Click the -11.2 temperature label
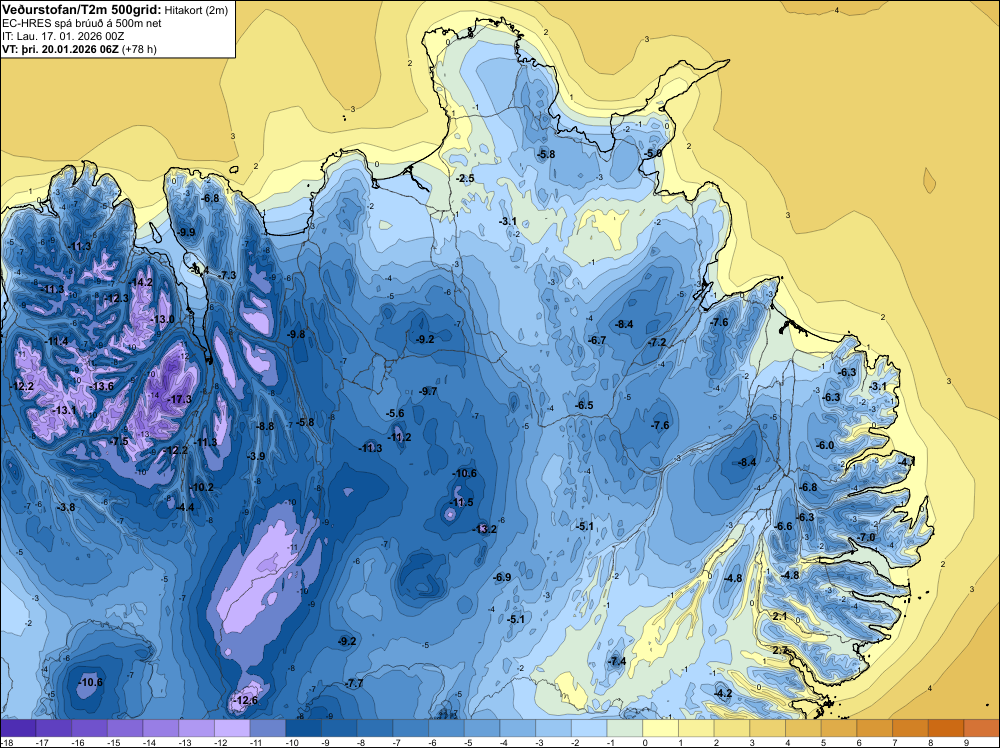Image resolution: width=1000 pixels, height=748 pixels. (x=399, y=437)
